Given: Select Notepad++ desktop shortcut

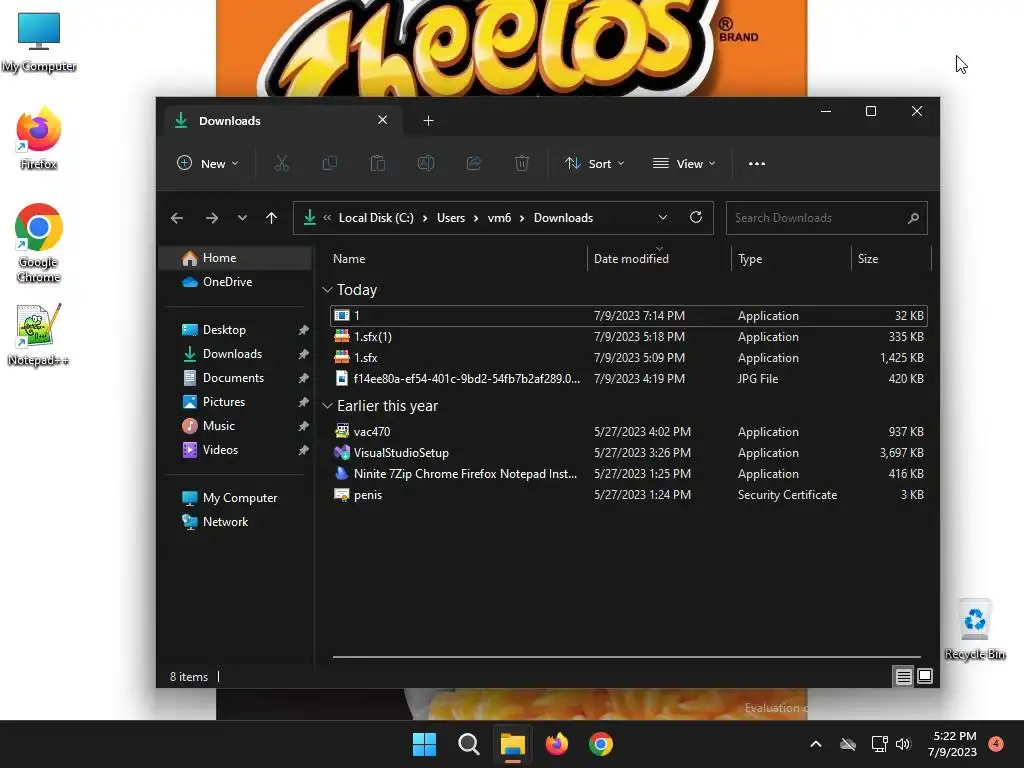Looking at the screenshot, I should pyautogui.click(x=39, y=334).
